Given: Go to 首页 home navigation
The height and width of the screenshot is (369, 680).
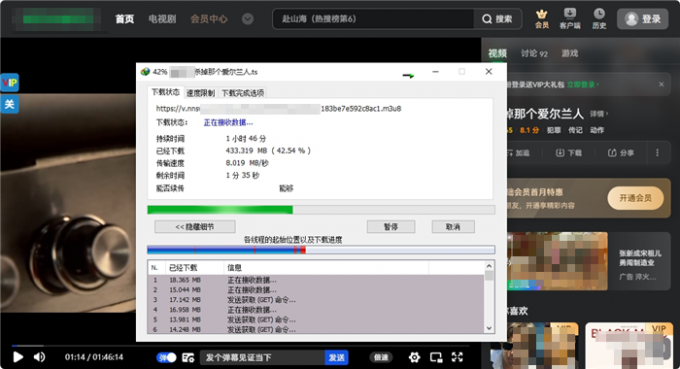Looking at the screenshot, I should [124, 19].
